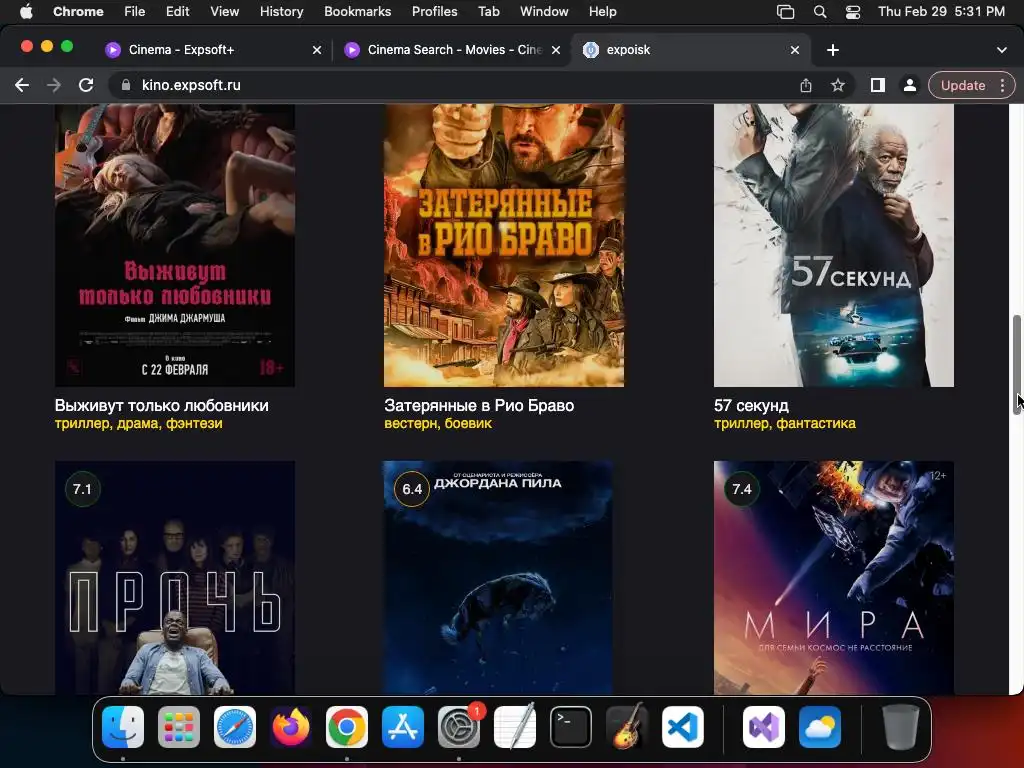1024x768 pixels.
Task: Bookmark this page with the star icon
Action: click(838, 86)
